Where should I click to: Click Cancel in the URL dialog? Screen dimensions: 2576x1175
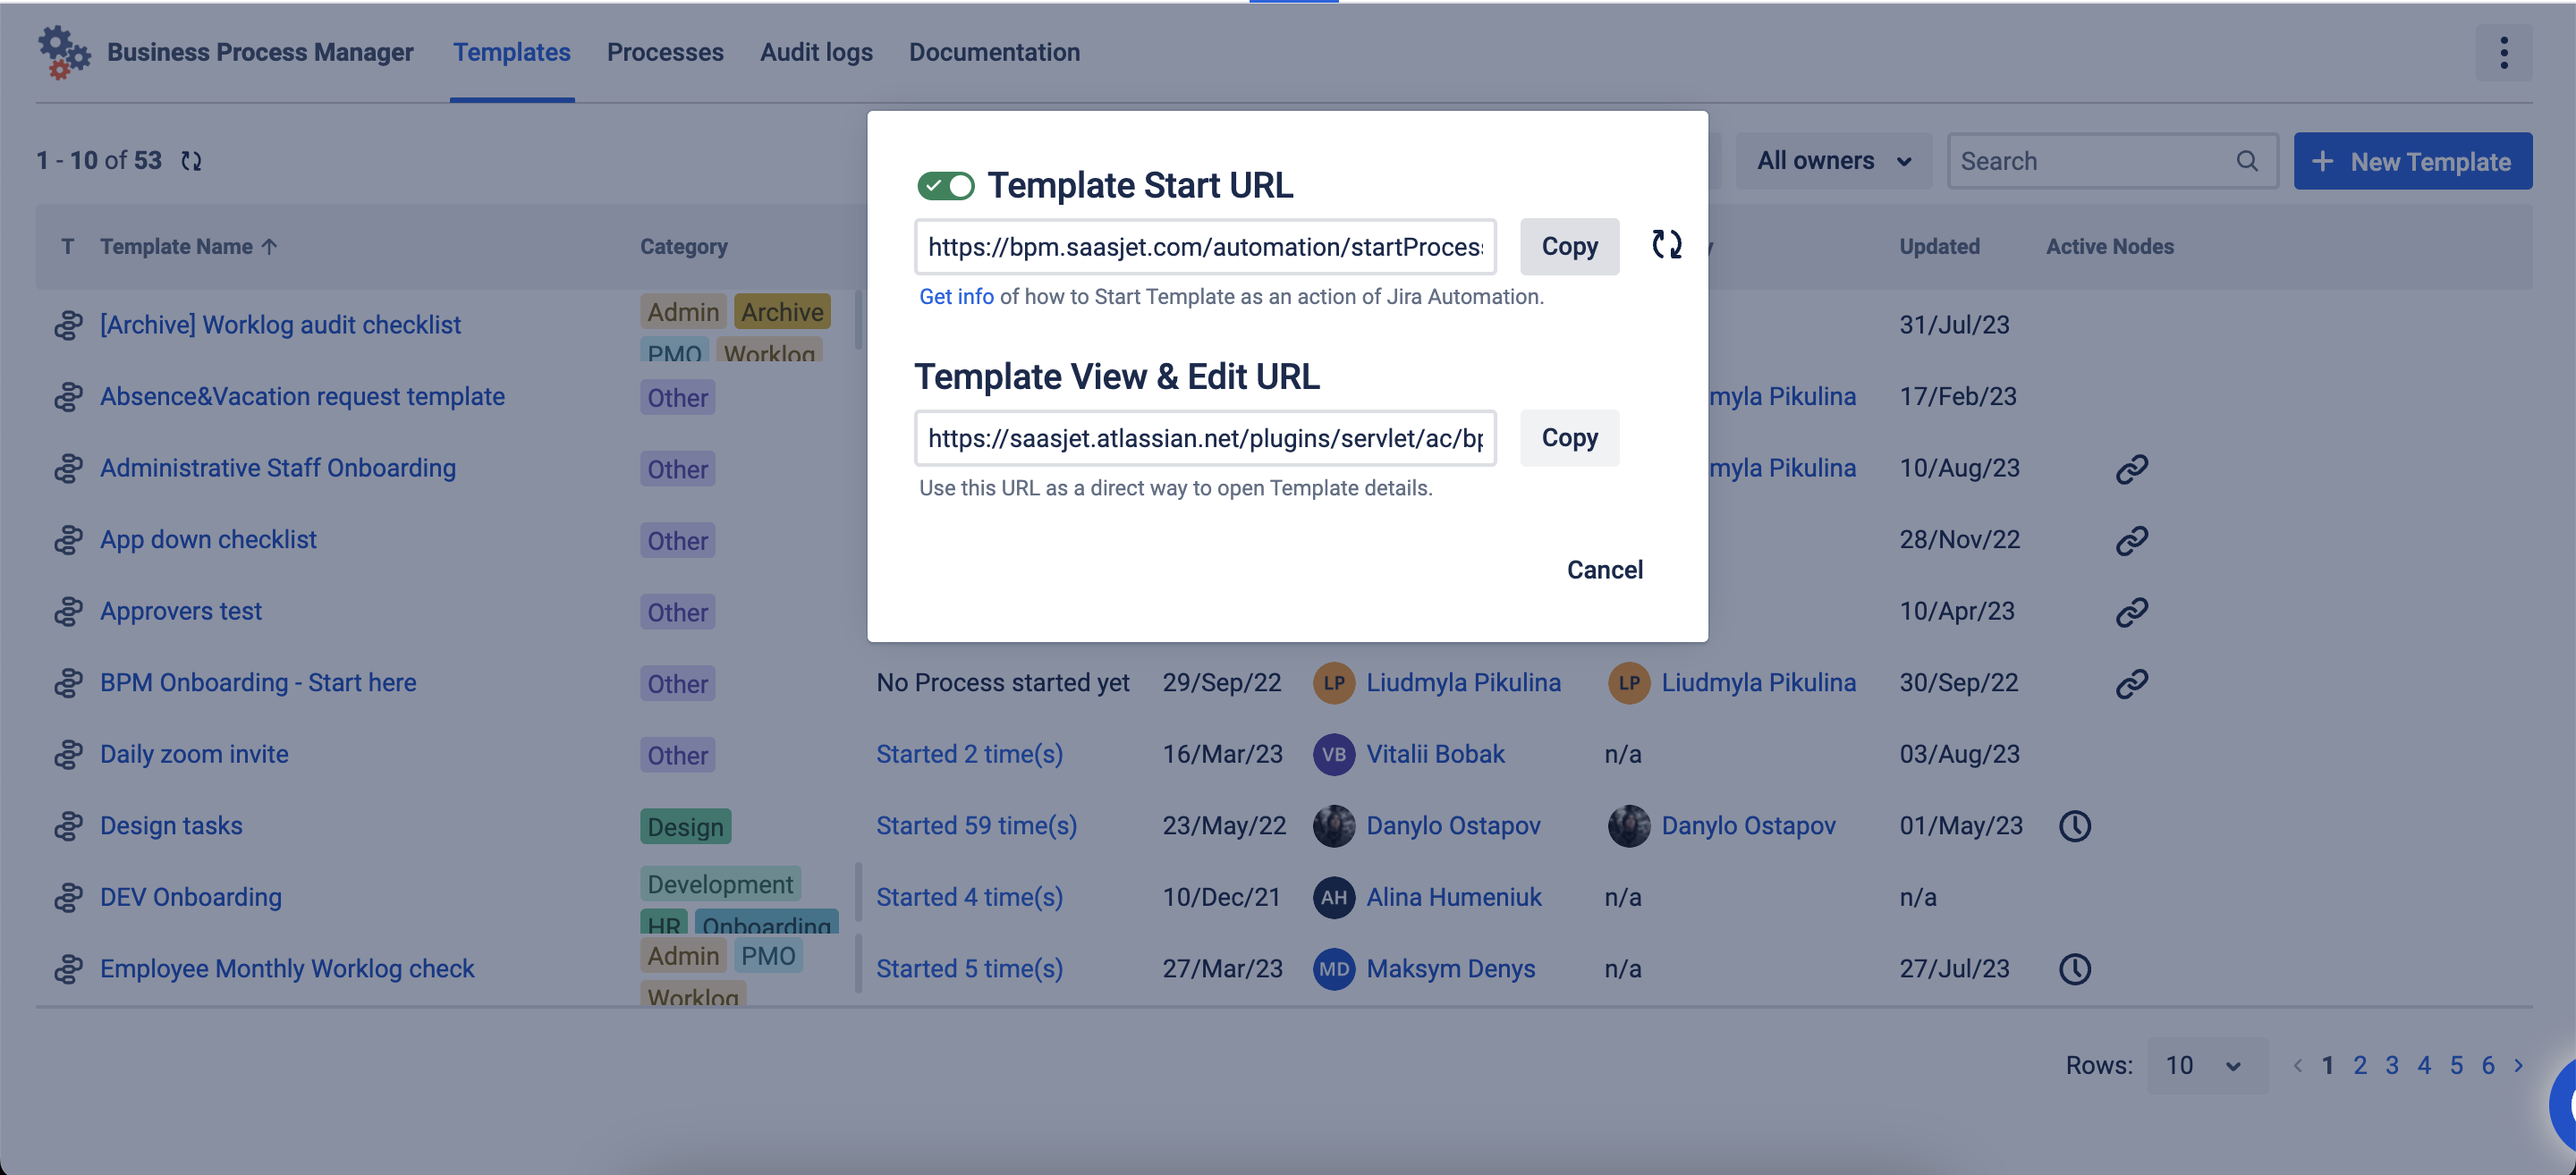pos(1604,570)
